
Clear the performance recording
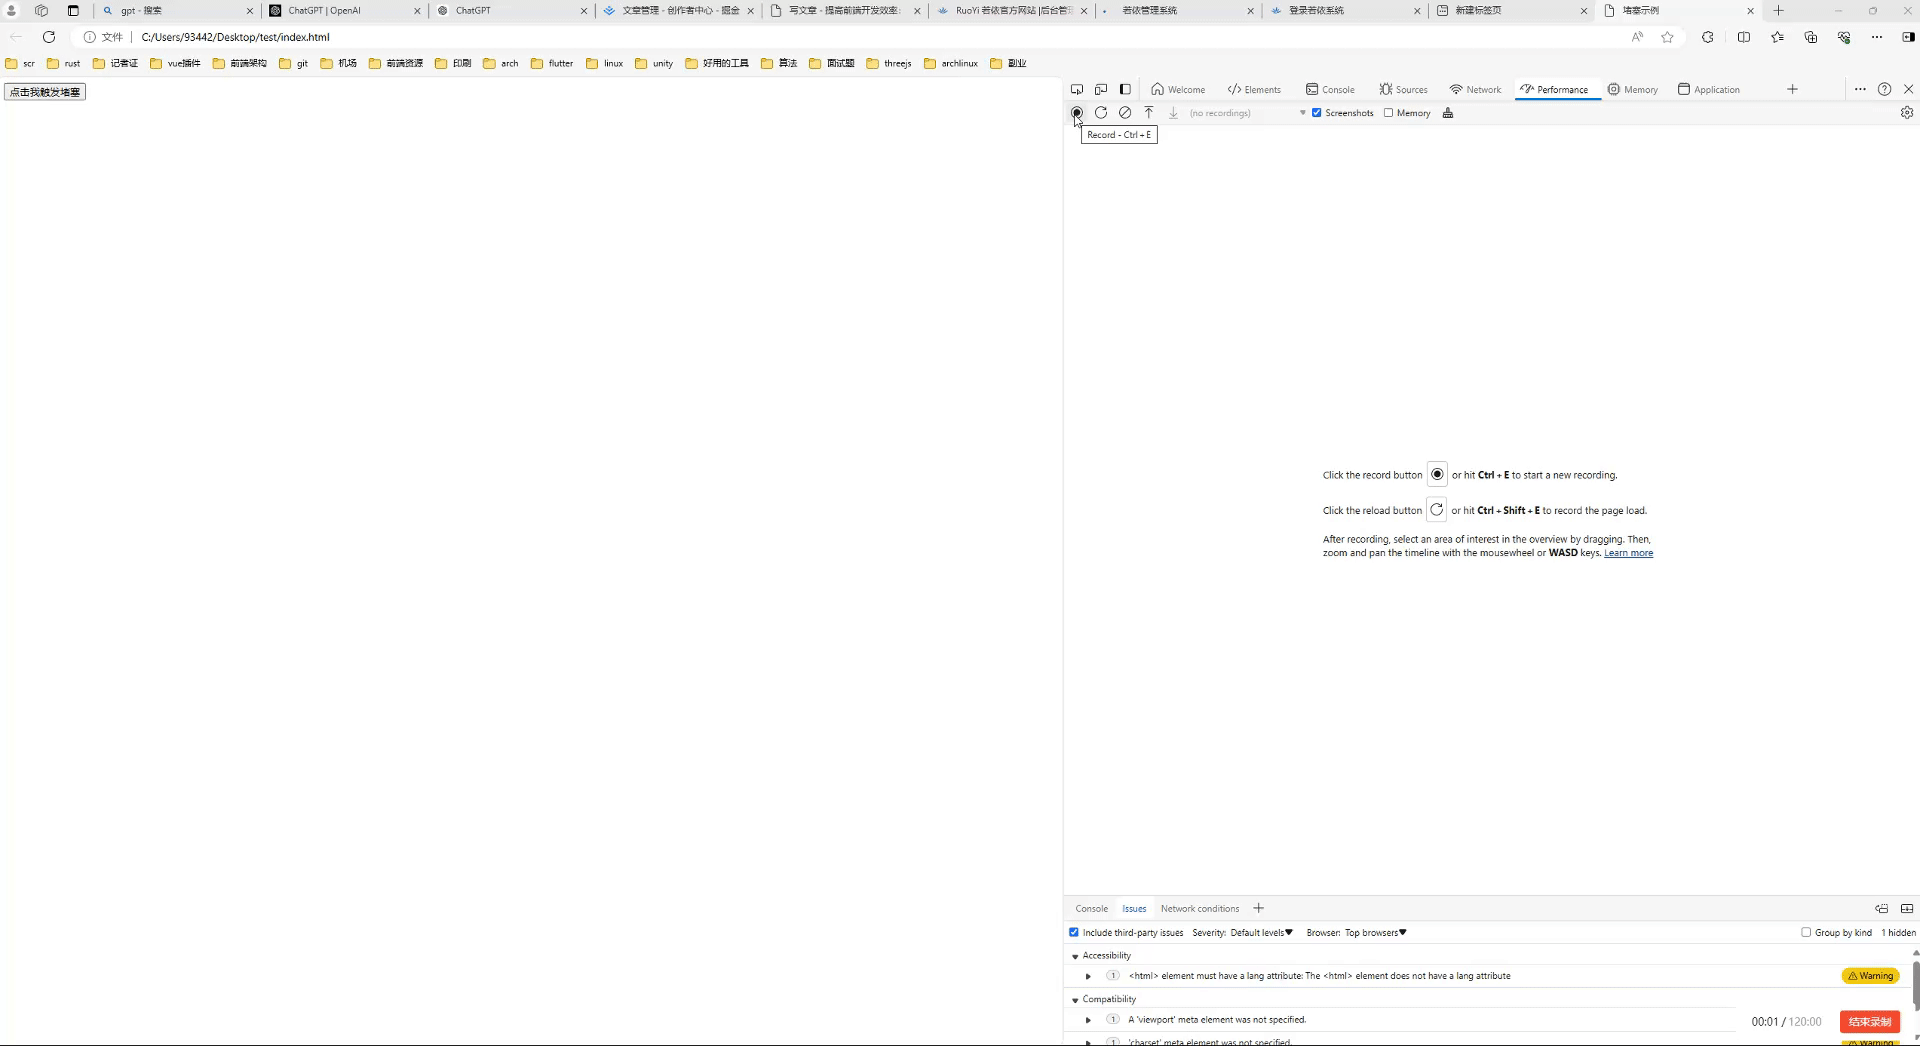click(x=1125, y=113)
